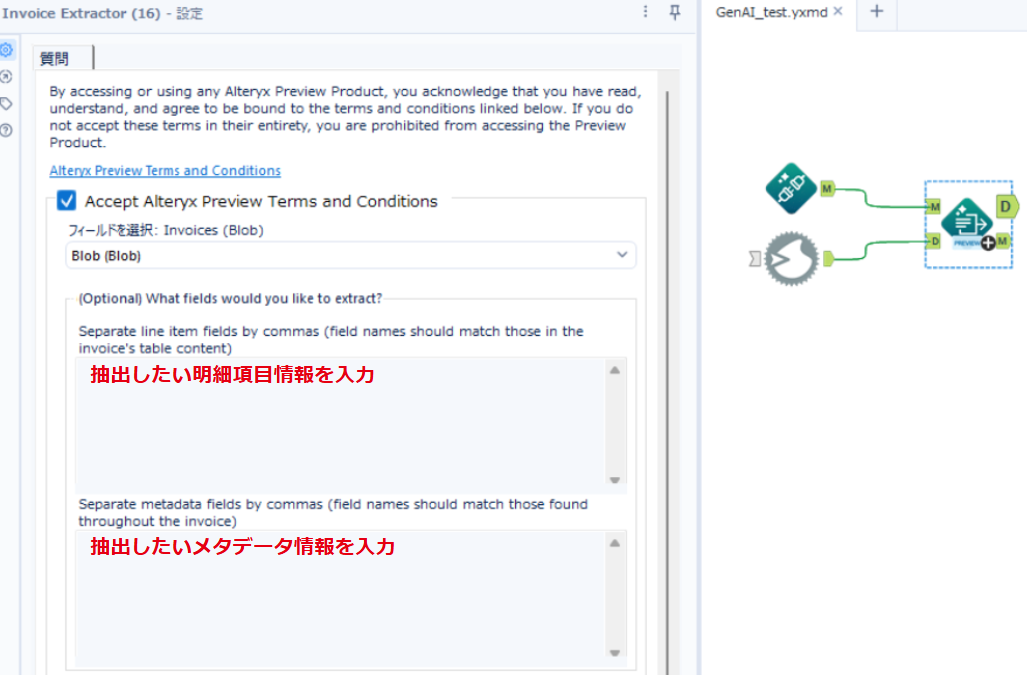Click the "Separate metadata fields by commas" instruction text
The width and height of the screenshot is (1027, 675).
[x=333, y=513]
